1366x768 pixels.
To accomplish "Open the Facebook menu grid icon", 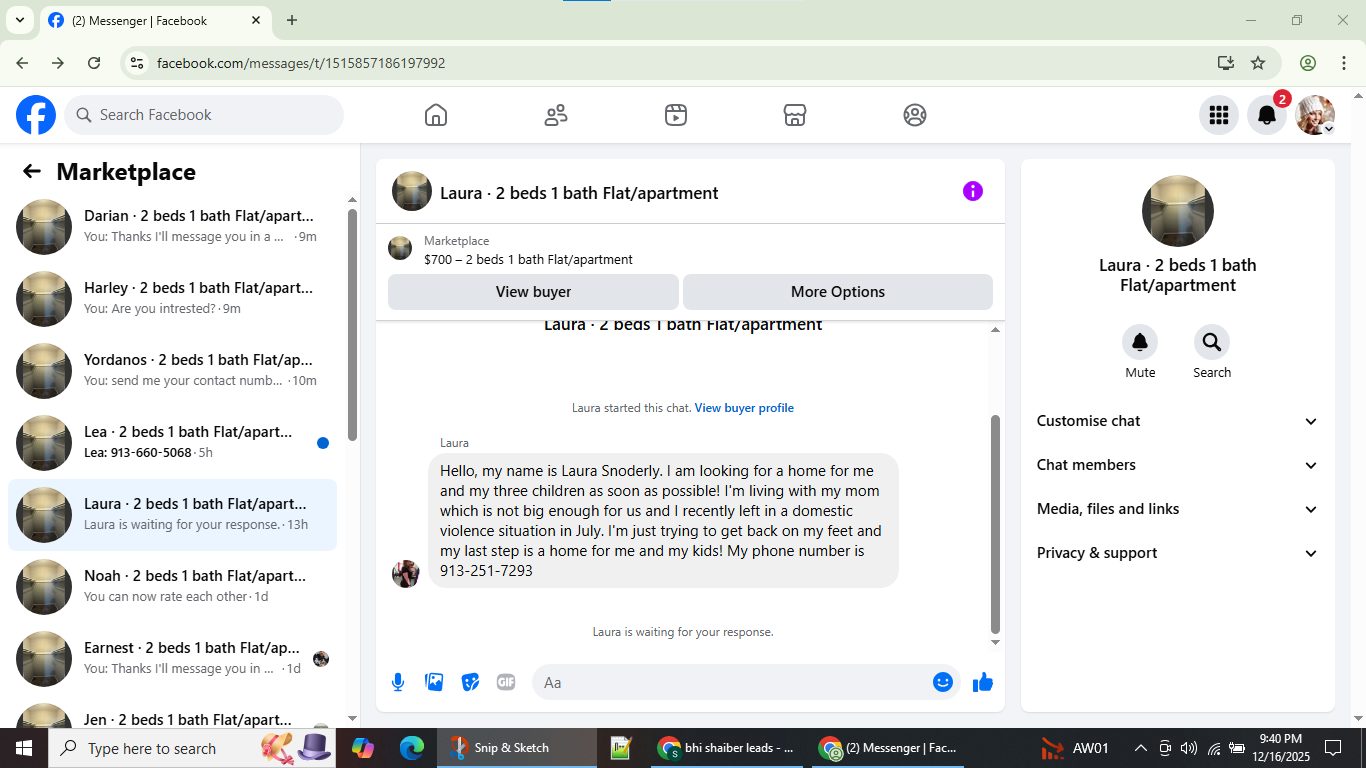I will click(x=1218, y=115).
